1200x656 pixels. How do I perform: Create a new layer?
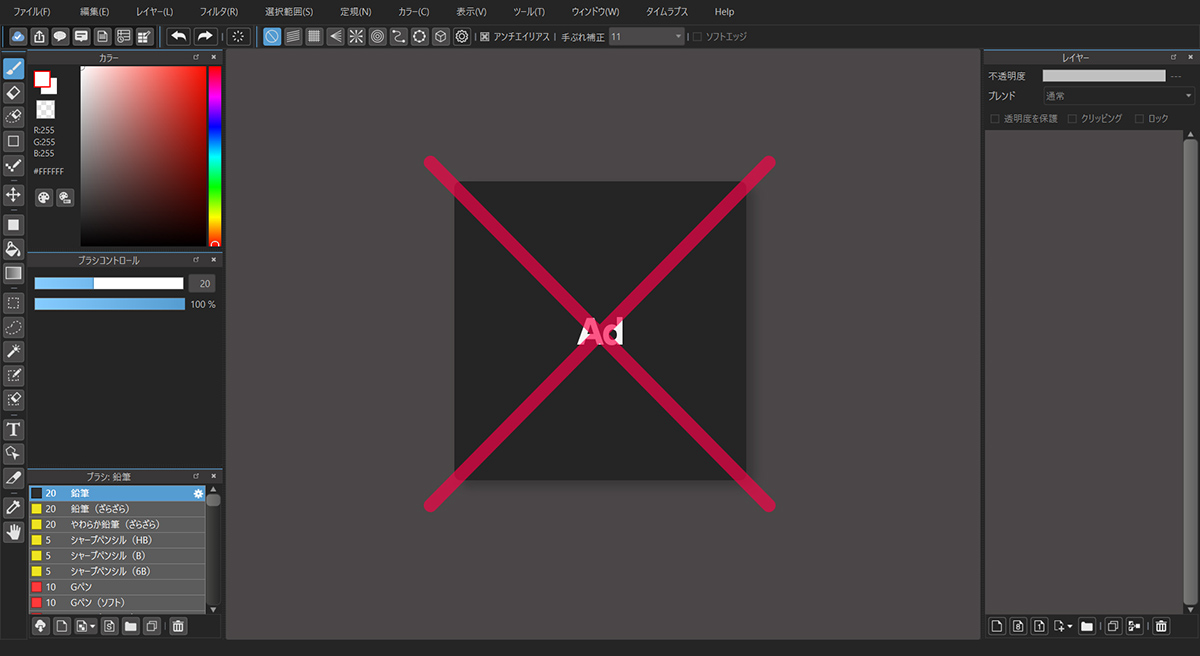click(x=996, y=625)
